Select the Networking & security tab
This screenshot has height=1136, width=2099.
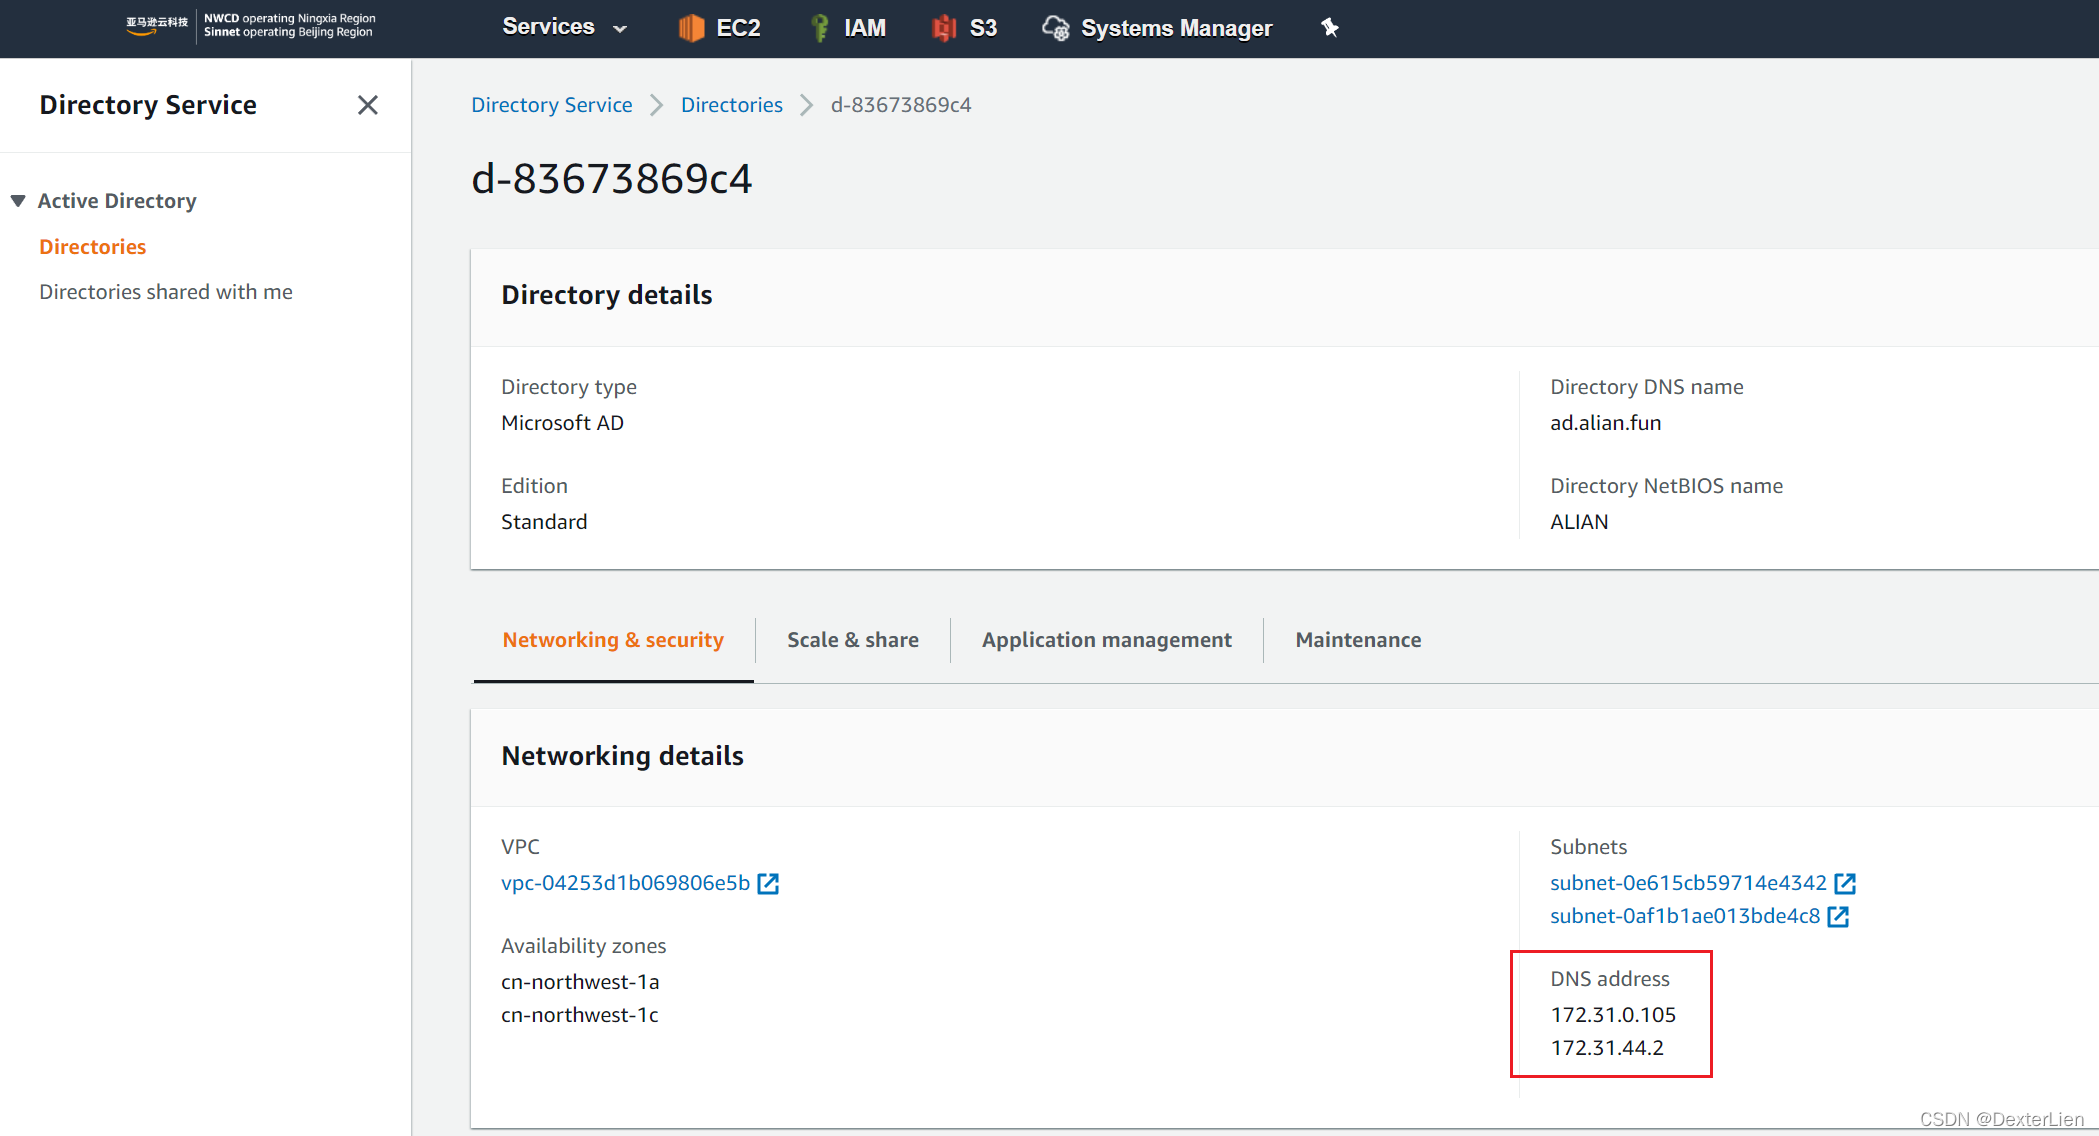[x=613, y=640]
